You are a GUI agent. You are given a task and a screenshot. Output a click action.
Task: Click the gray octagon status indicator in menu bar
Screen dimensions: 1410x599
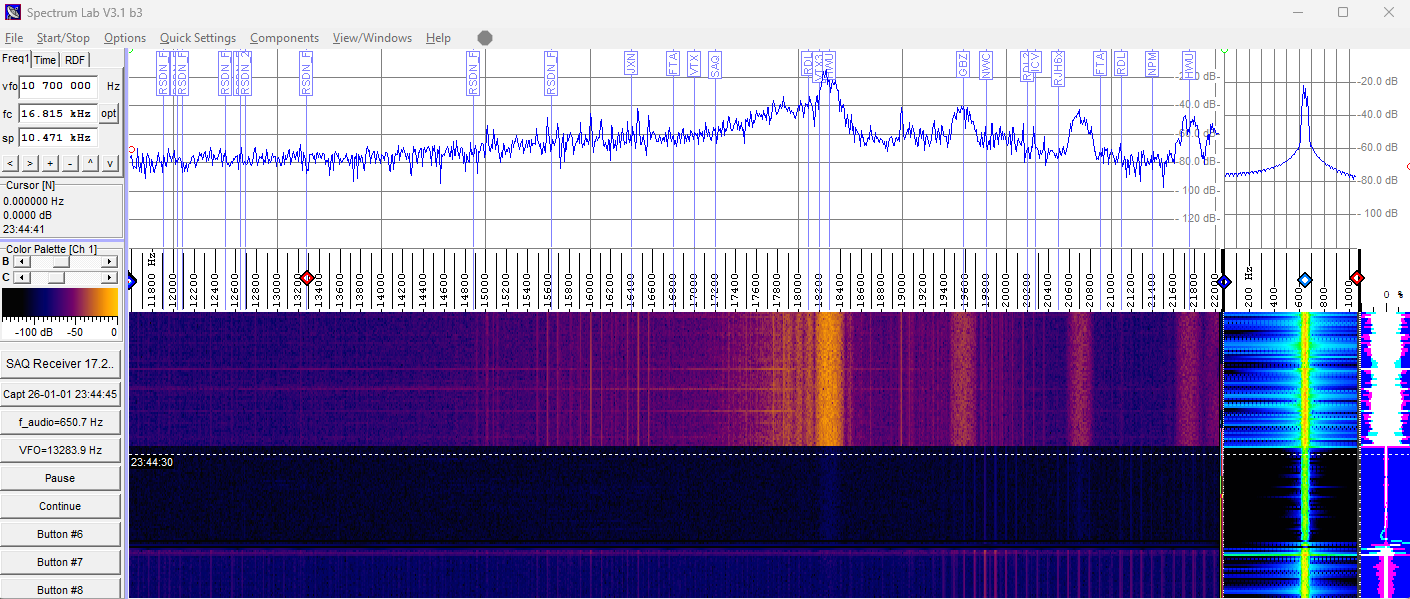[485, 38]
